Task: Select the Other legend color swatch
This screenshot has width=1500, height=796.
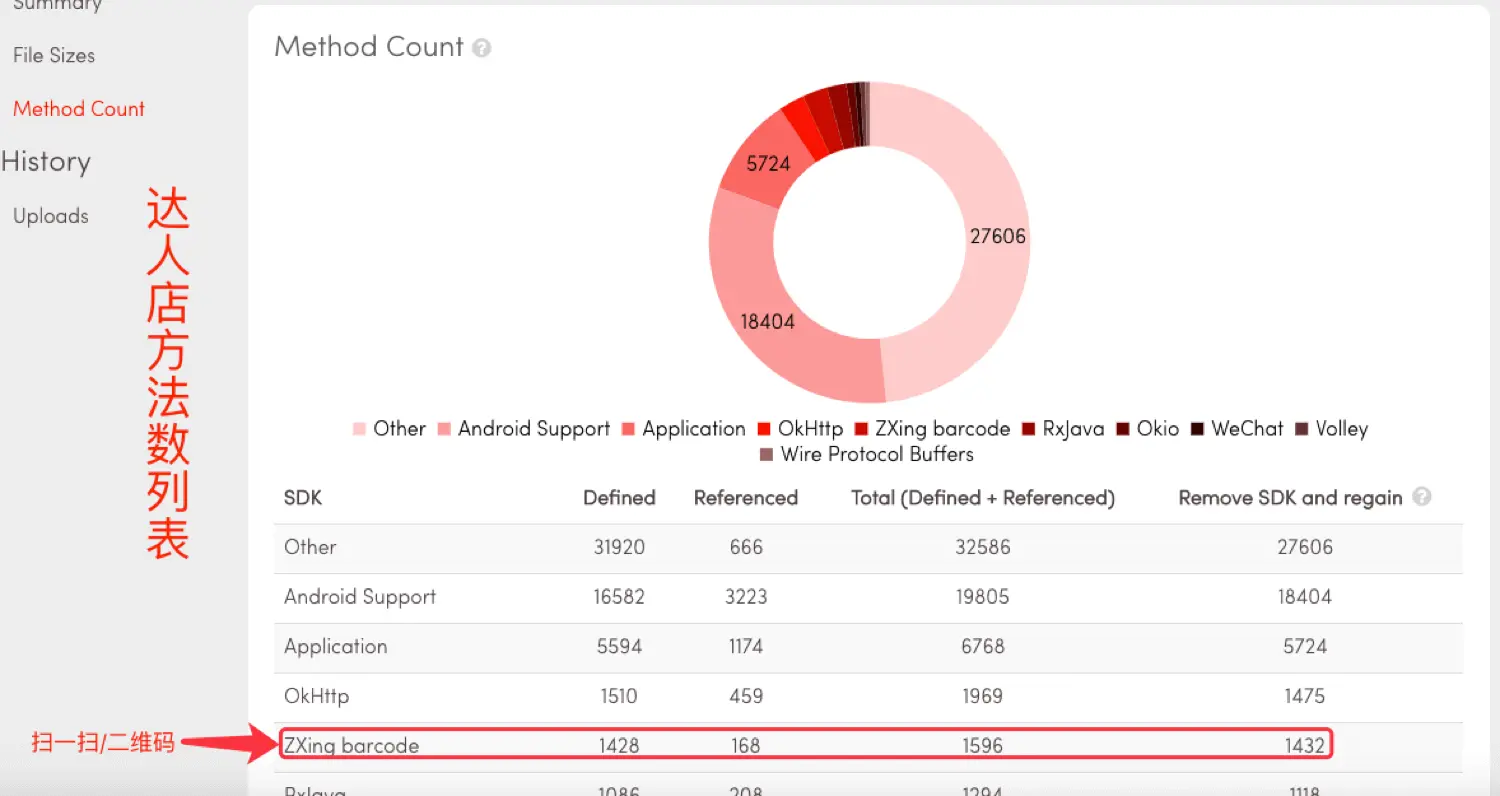Action: [x=361, y=428]
